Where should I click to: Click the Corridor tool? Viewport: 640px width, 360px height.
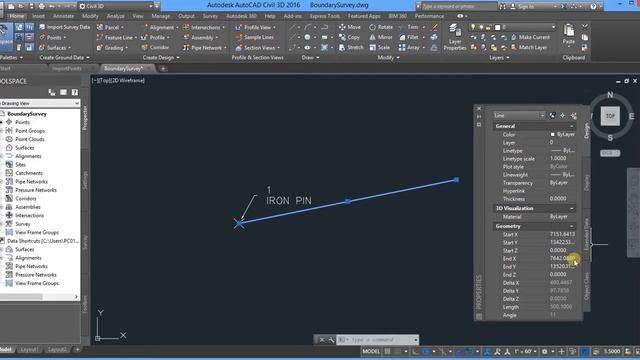click(156, 47)
